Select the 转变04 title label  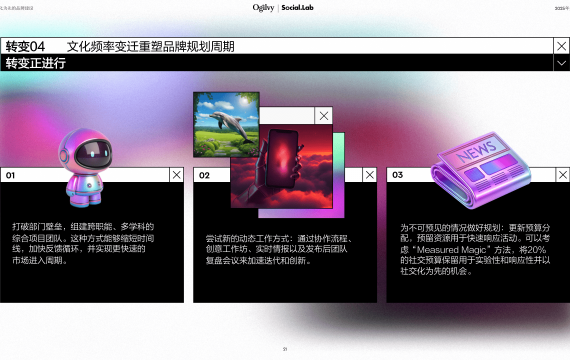(25, 47)
